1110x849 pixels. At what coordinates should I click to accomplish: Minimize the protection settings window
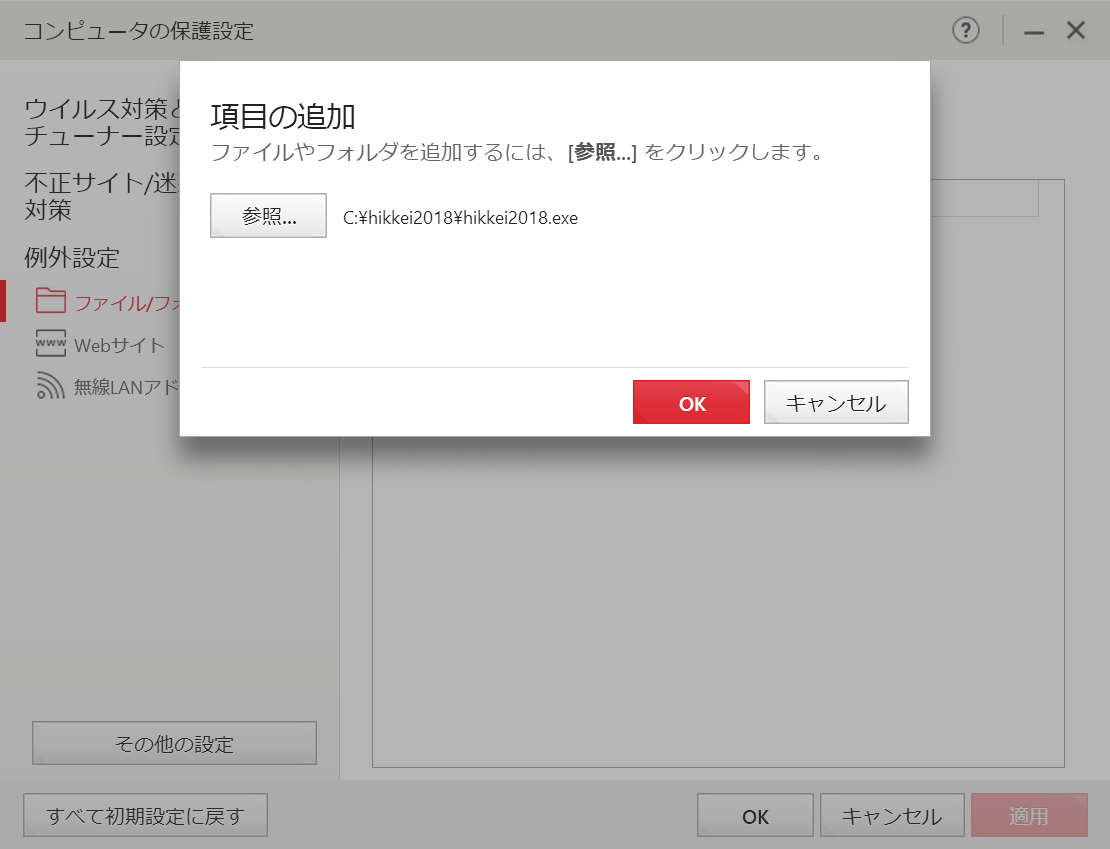tap(1034, 32)
